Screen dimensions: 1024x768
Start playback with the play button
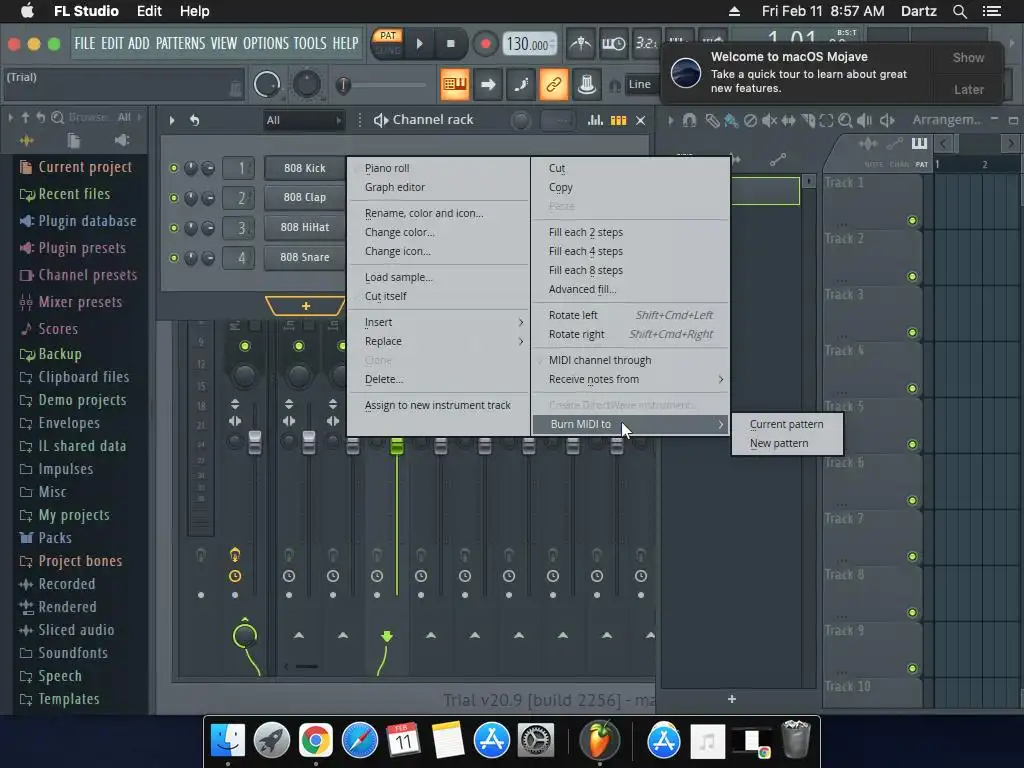click(x=419, y=44)
